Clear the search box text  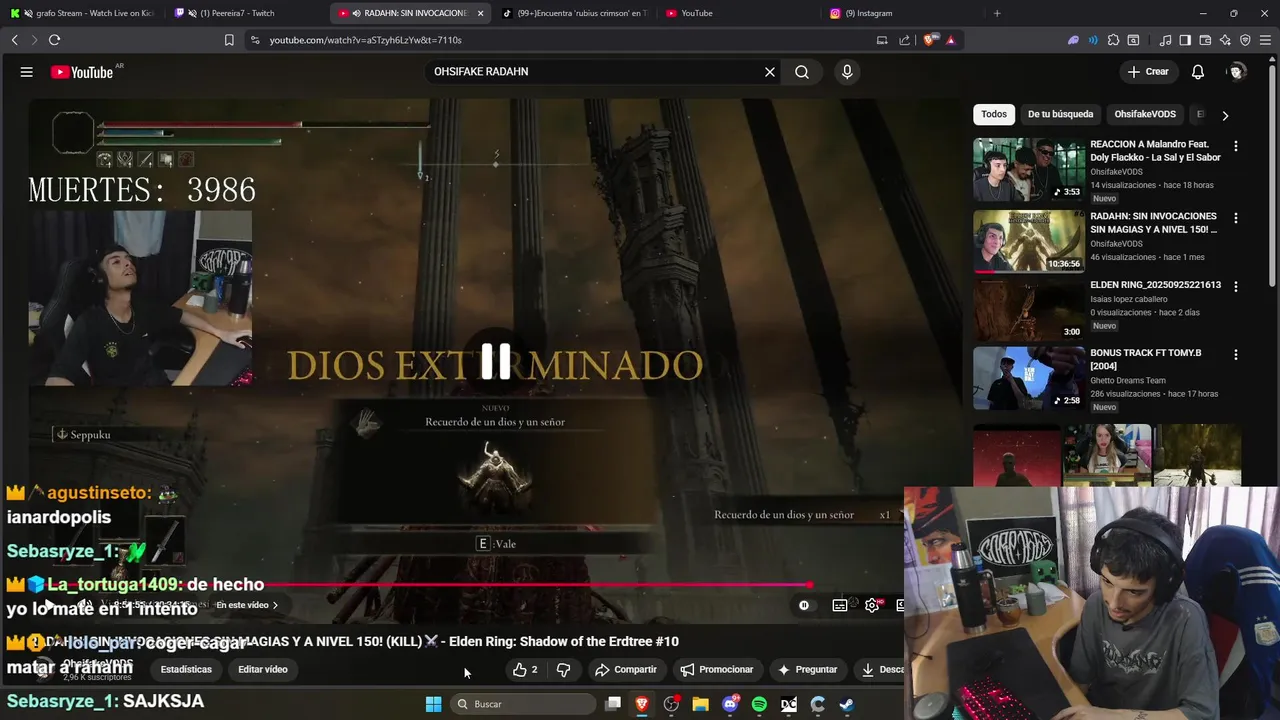point(770,72)
